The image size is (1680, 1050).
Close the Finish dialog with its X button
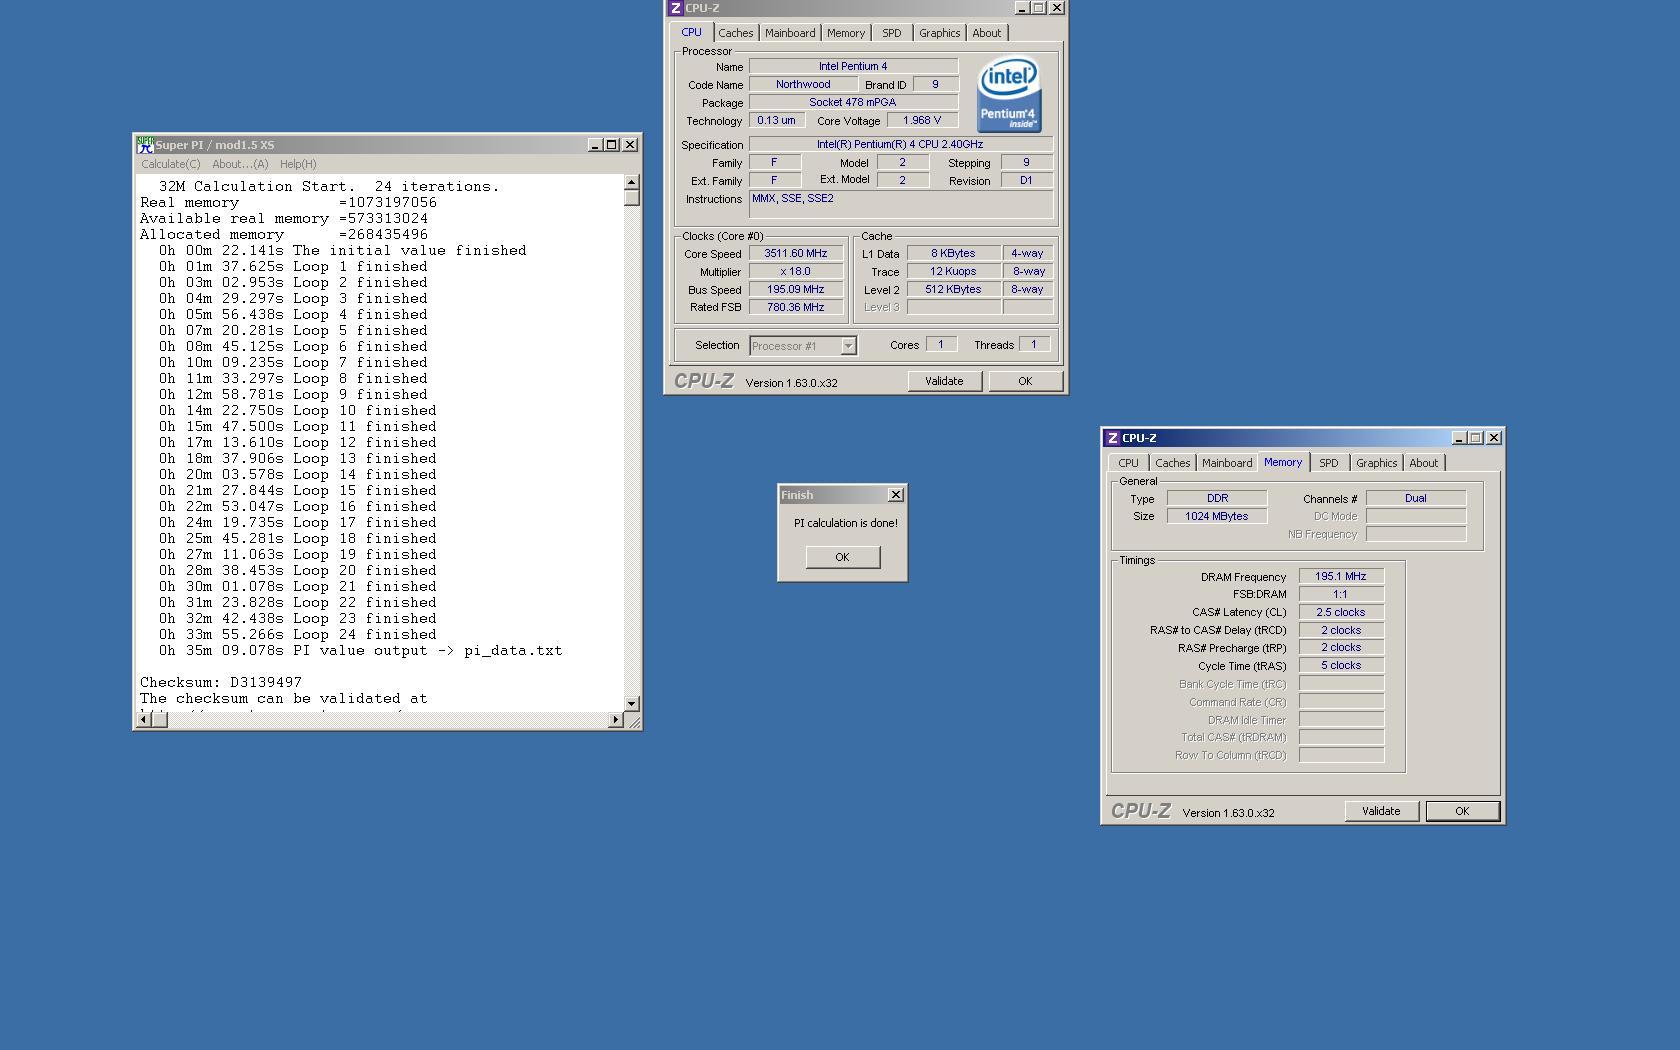(896, 495)
